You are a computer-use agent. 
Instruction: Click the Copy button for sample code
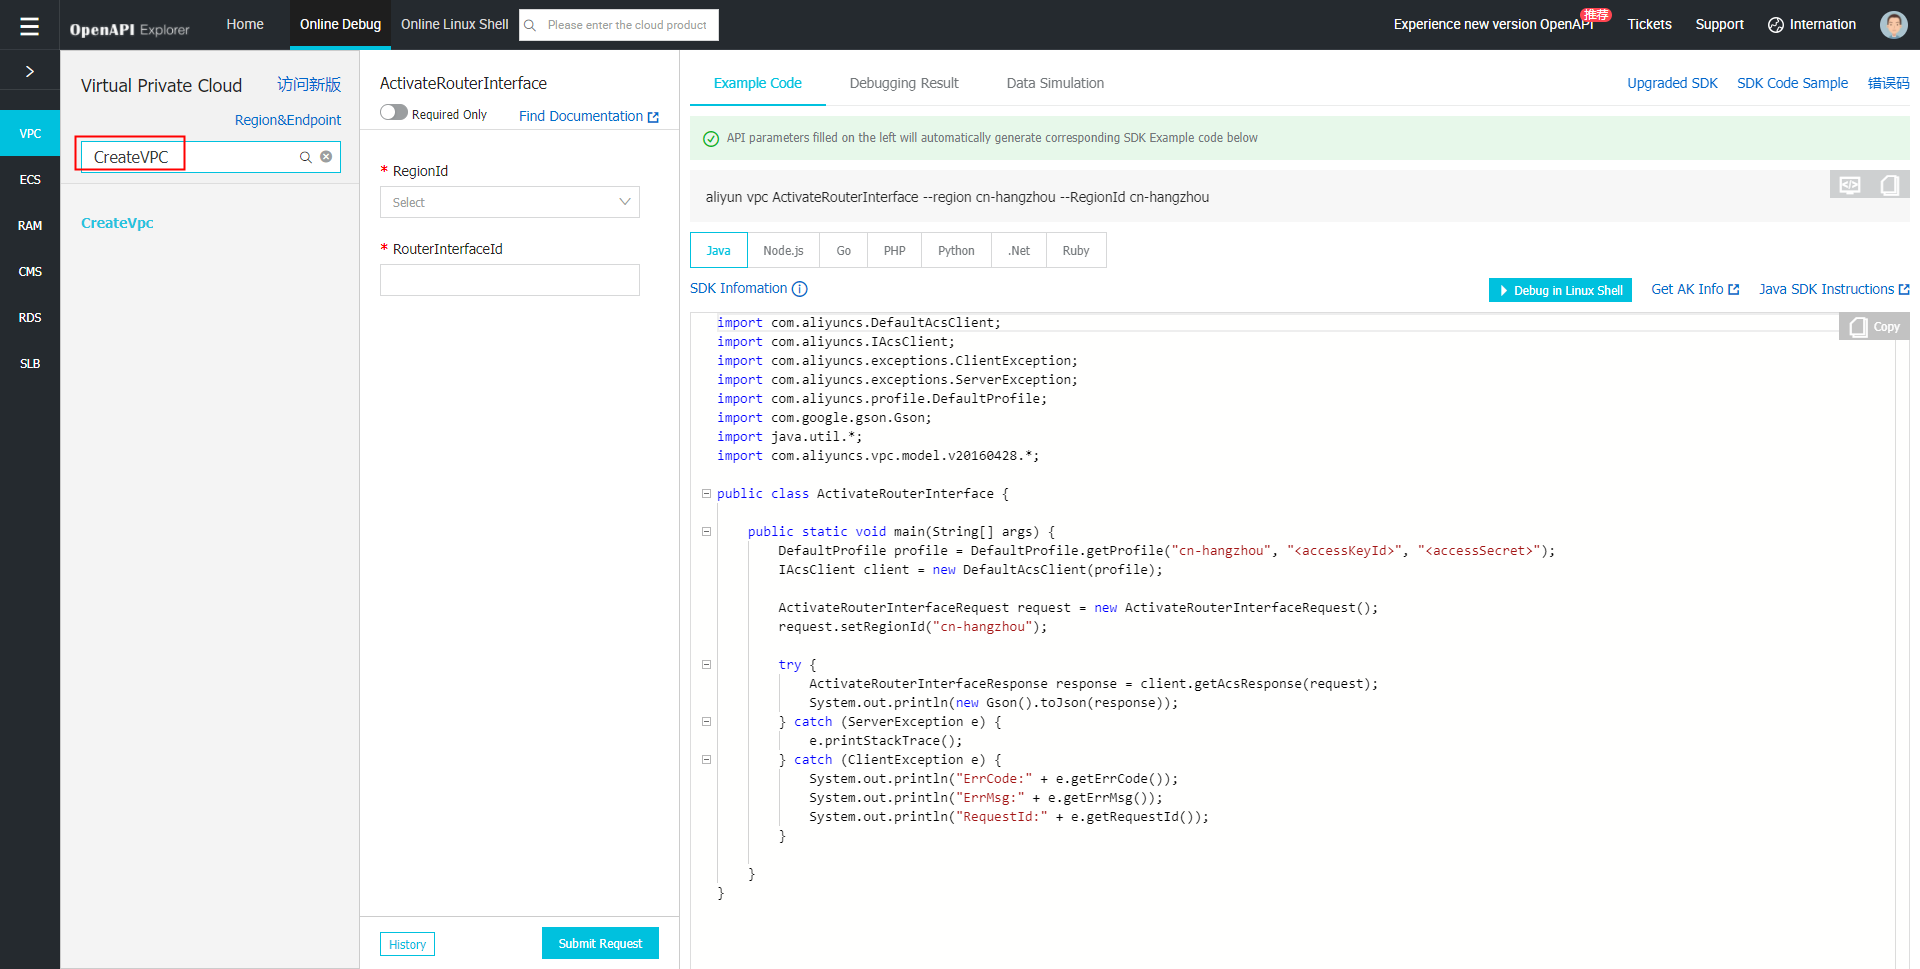(x=1874, y=327)
